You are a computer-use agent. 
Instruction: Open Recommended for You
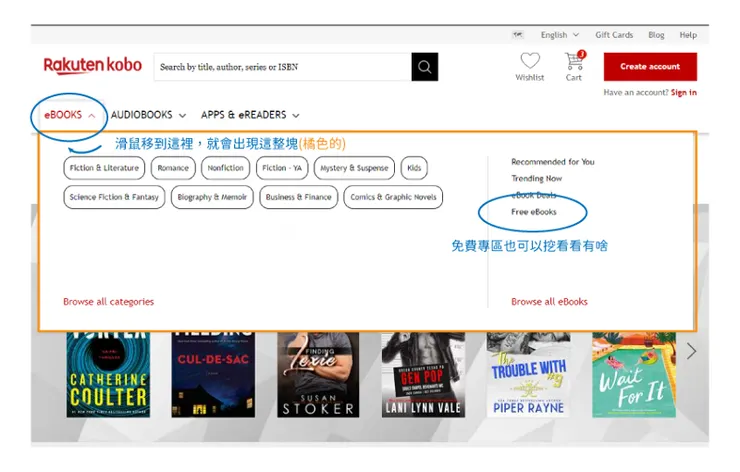tap(553, 162)
